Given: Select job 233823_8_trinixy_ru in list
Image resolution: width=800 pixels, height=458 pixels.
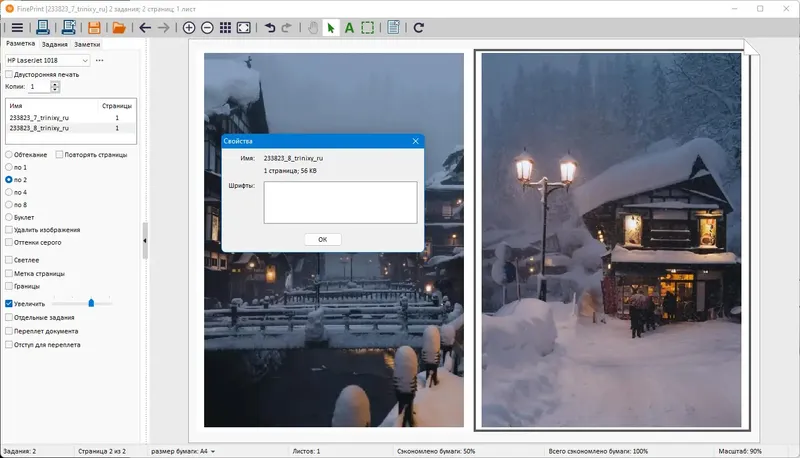Looking at the screenshot, I should pos(71,128).
